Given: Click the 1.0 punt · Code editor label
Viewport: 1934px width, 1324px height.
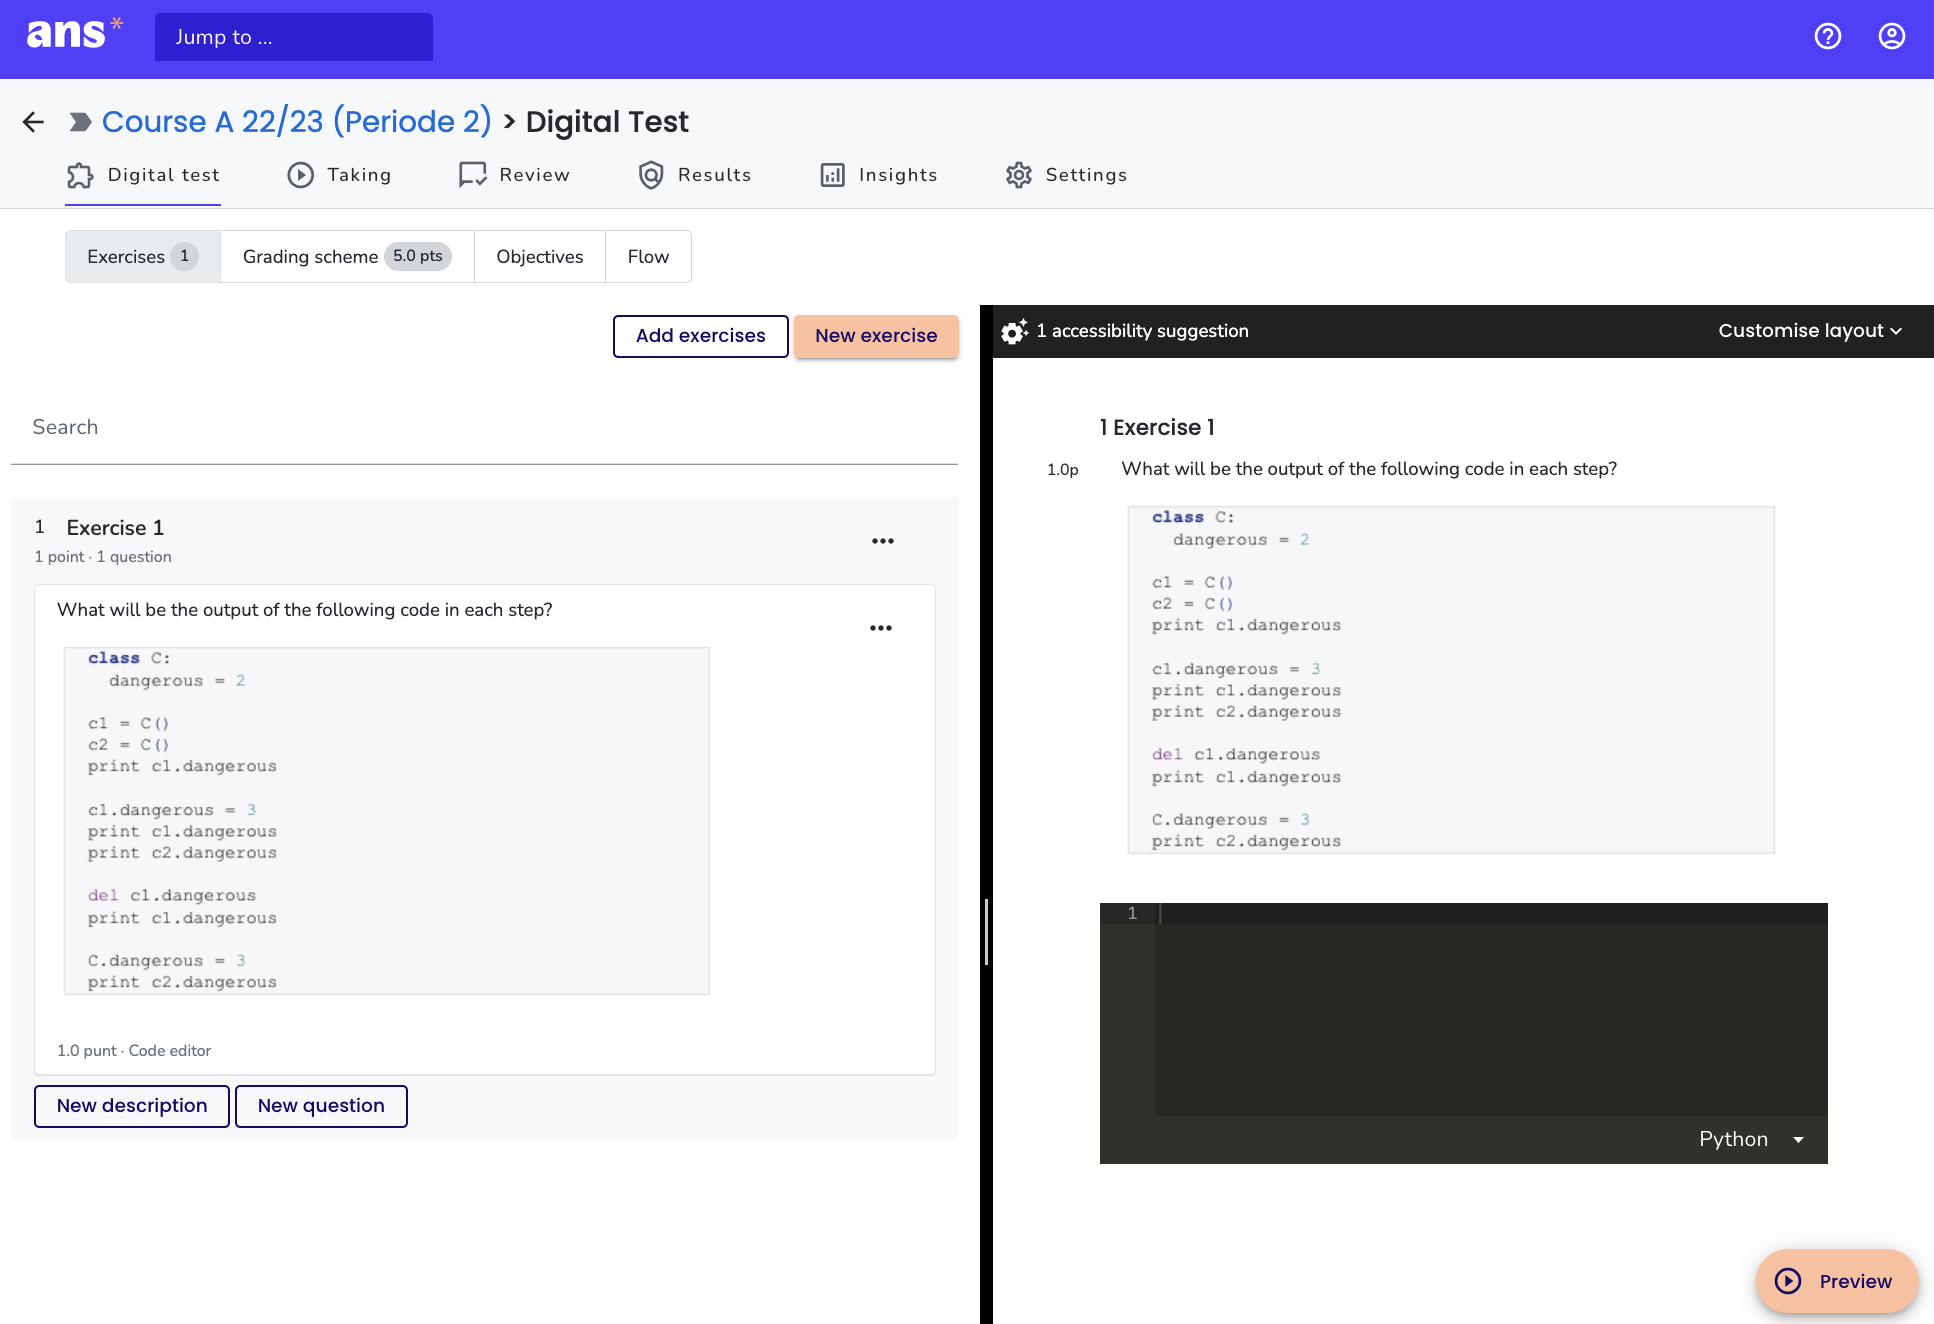Looking at the screenshot, I should [134, 1051].
